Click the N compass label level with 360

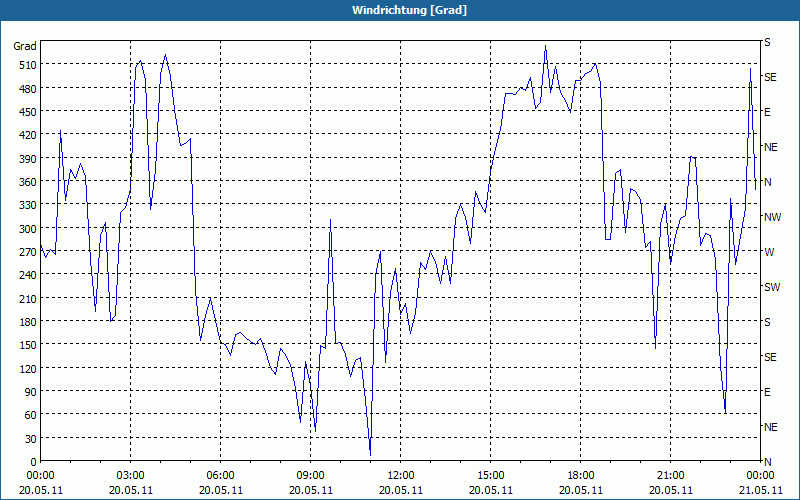pyautogui.click(x=768, y=182)
